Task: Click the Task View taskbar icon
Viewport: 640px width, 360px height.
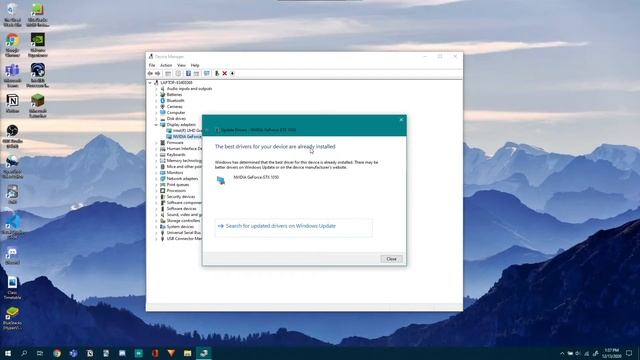Action: pyautogui.click(x=40, y=353)
